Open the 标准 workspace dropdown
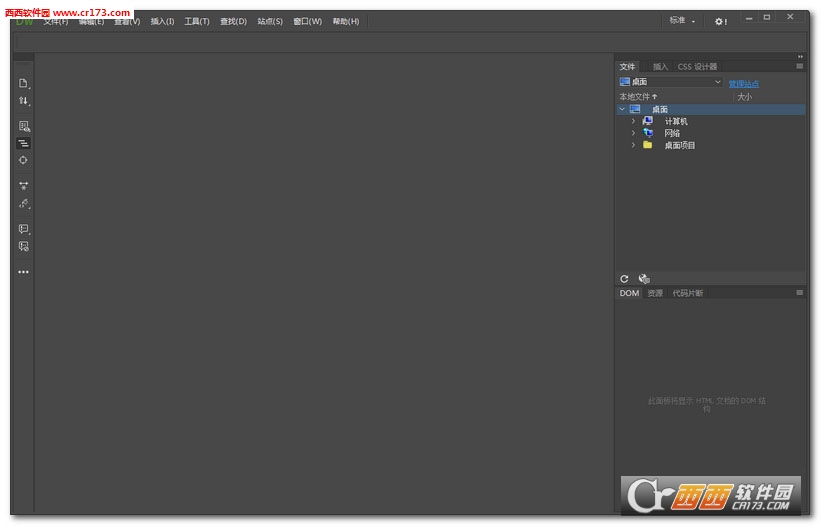The width and height of the screenshot is (821, 526). pos(683,21)
